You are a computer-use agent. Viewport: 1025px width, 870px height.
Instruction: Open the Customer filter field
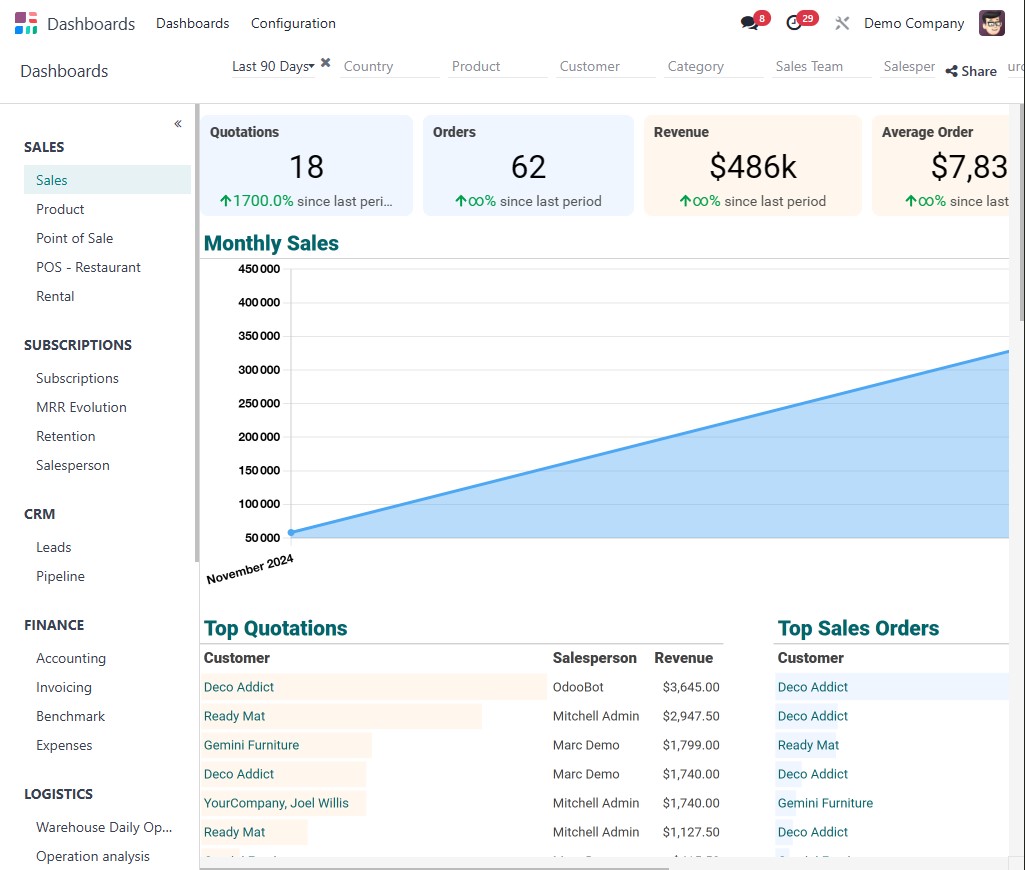pos(605,67)
